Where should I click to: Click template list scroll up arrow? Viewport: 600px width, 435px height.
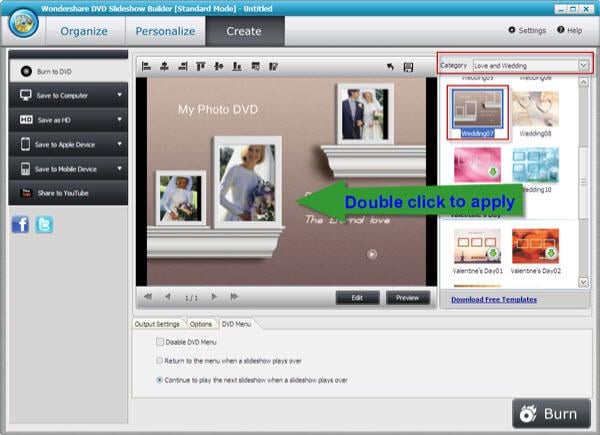[583, 82]
